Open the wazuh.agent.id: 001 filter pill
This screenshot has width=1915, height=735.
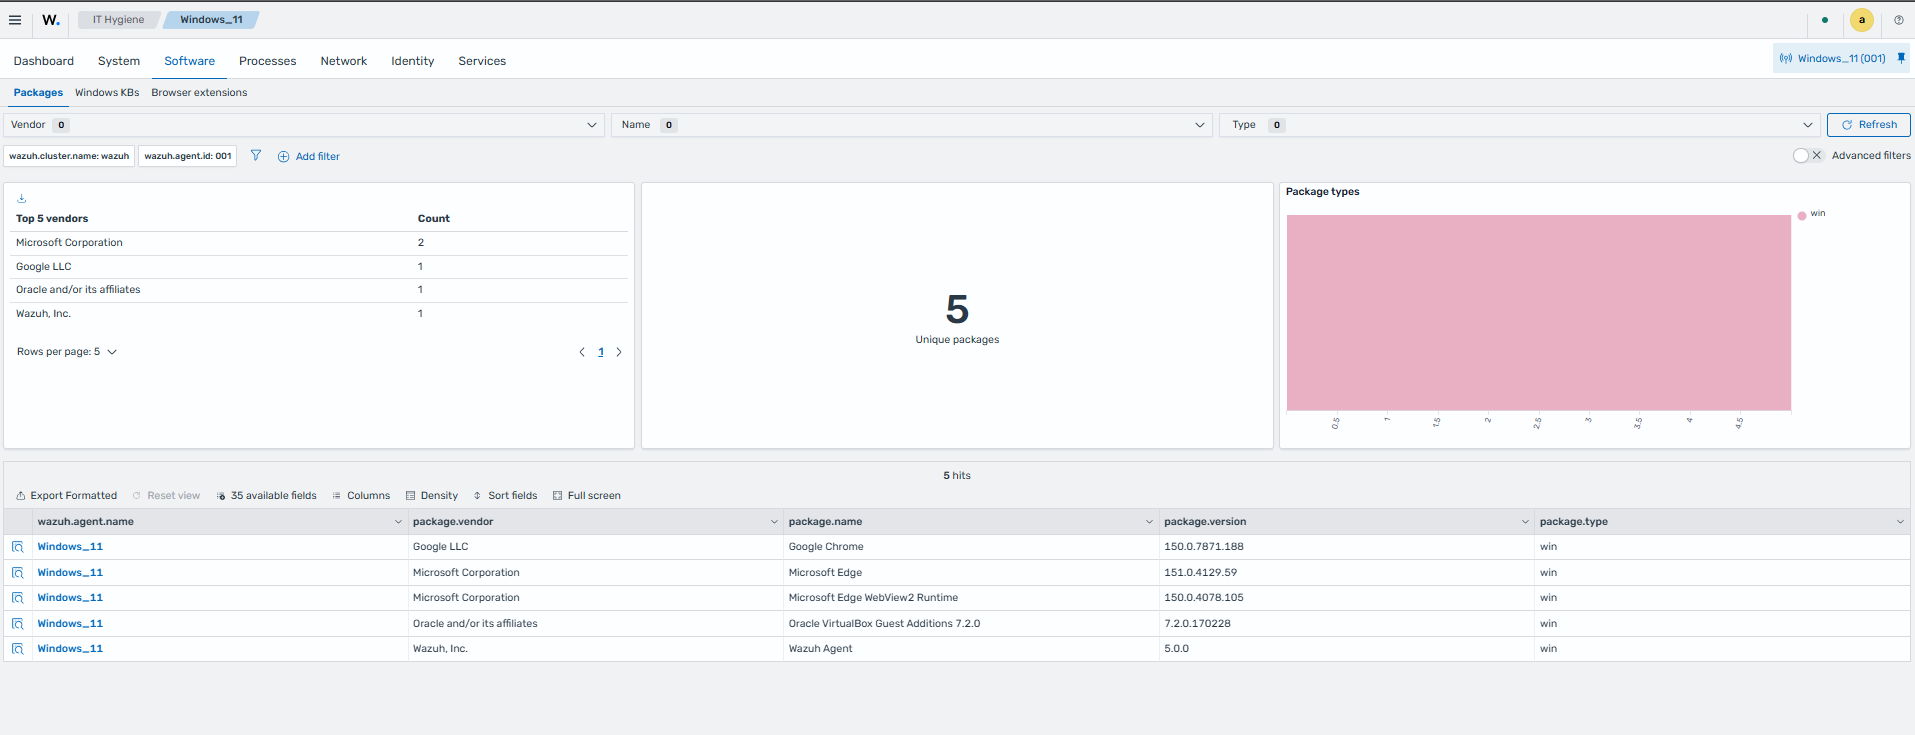pos(188,156)
